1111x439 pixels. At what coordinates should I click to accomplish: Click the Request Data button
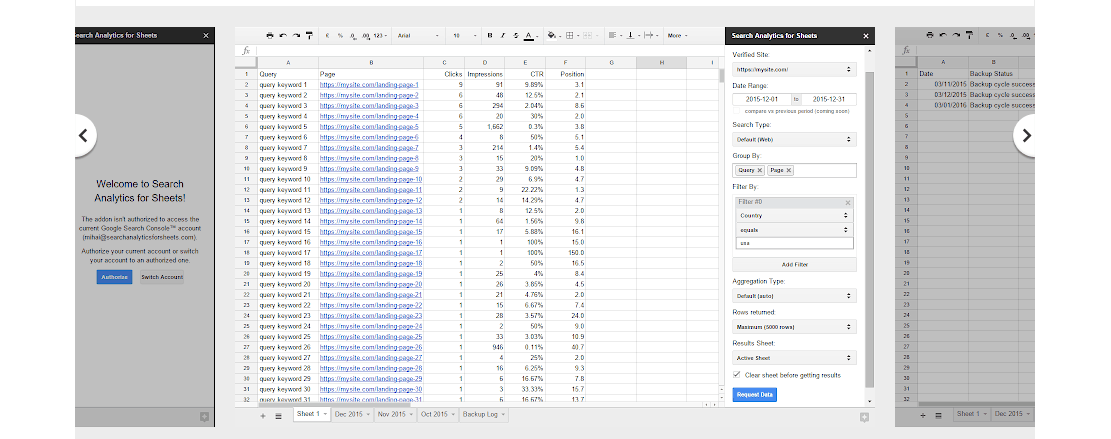coord(754,395)
